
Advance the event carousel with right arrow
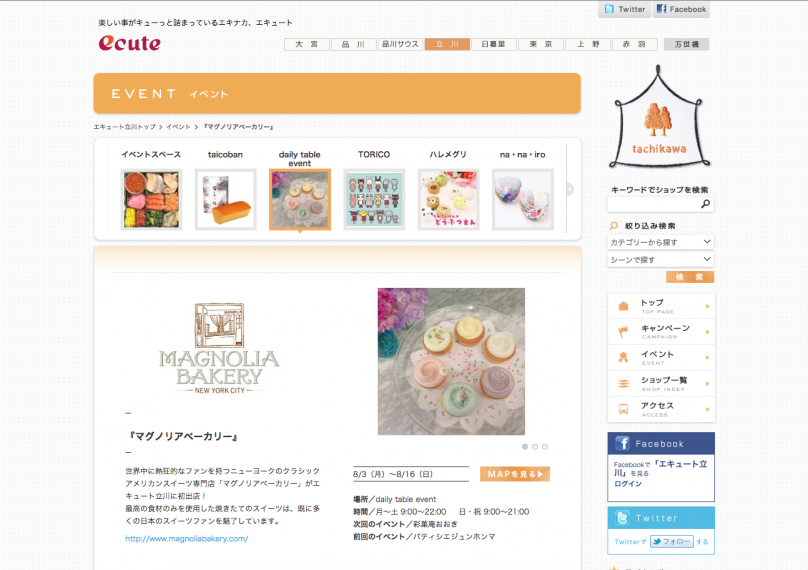click(x=569, y=189)
